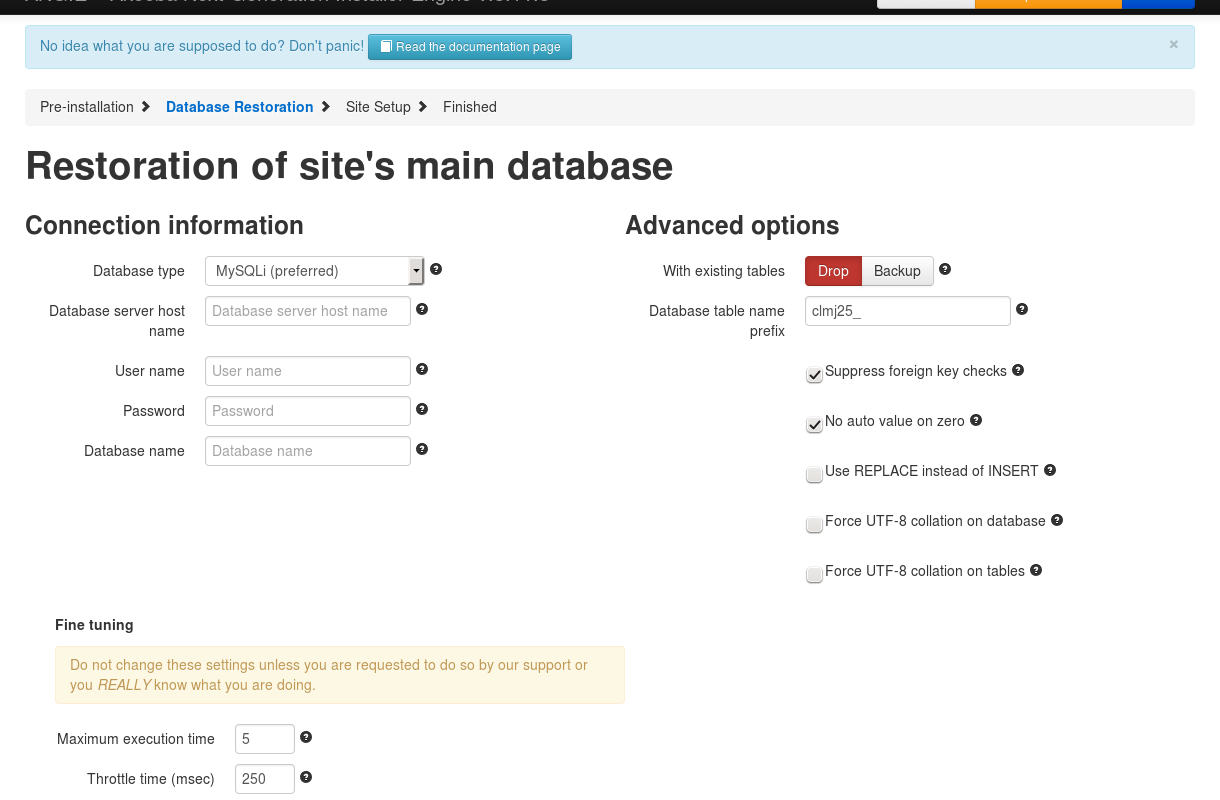
Task: Enable Use REPLACE instead of INSERT
Action: click(x=814, y=474)
